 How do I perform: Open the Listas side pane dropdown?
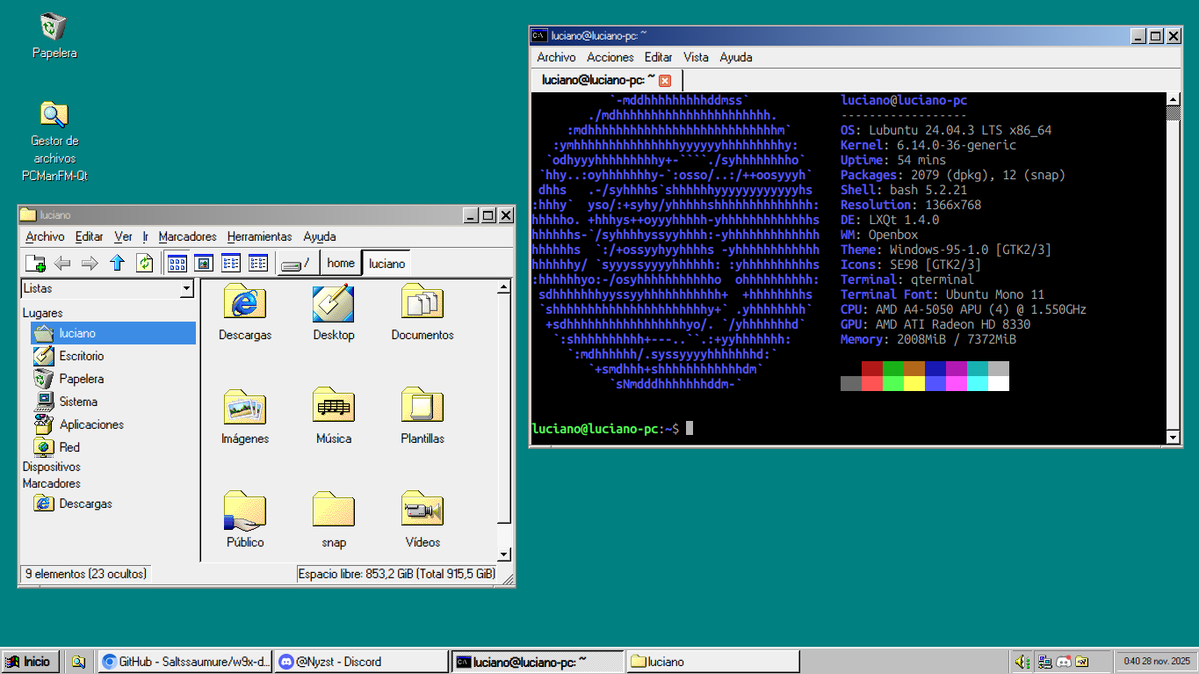click(186, 288)
